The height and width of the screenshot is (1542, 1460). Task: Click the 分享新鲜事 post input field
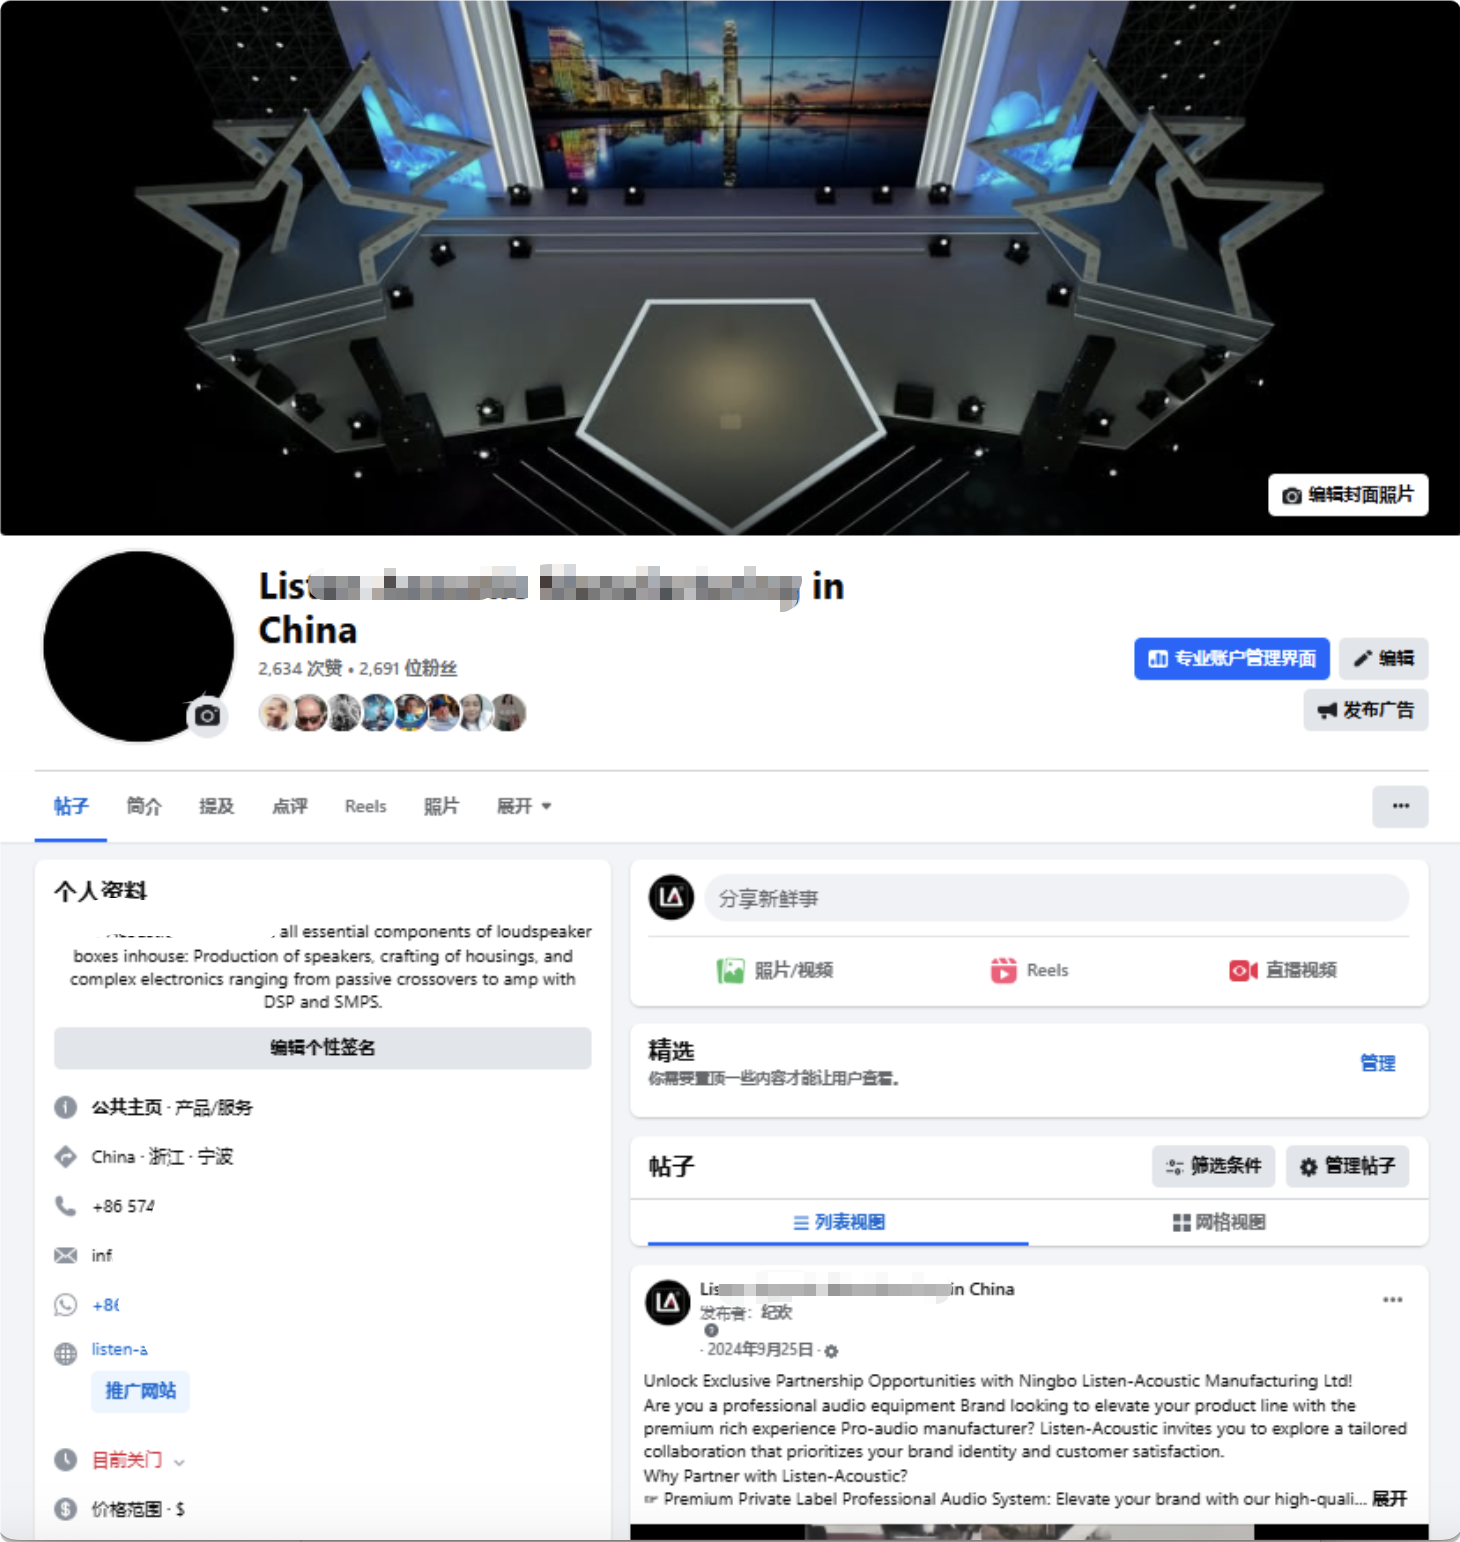coord(1057,898)
